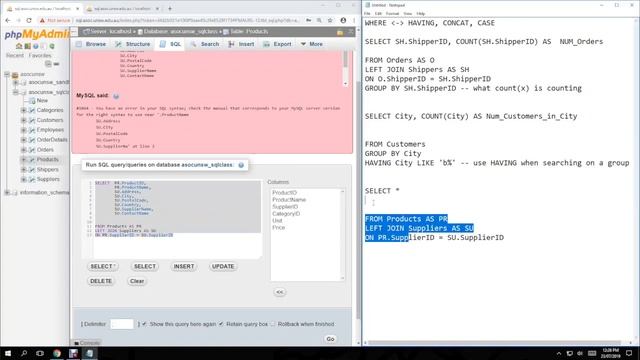Click the Go button to run query
640x360 pixels.
[330, 339]
